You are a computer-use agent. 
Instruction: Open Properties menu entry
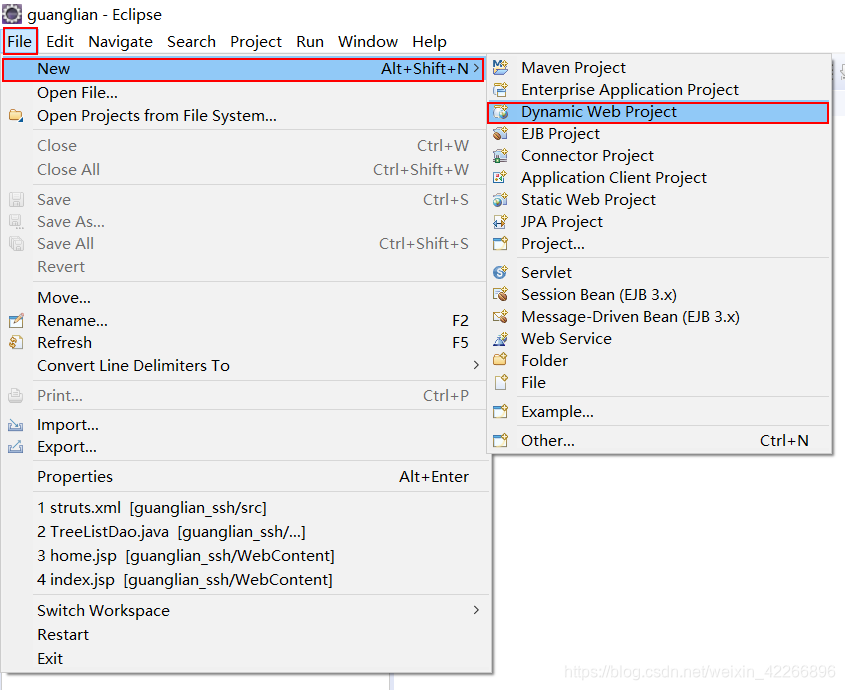[246, 477]
